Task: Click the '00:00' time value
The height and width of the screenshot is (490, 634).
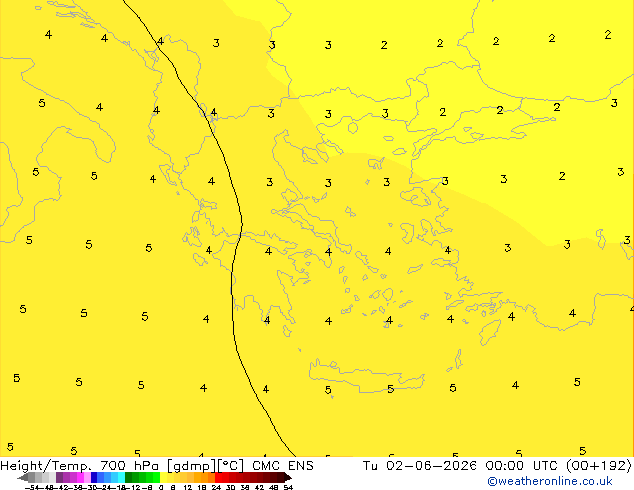Action: coord(505,466)
